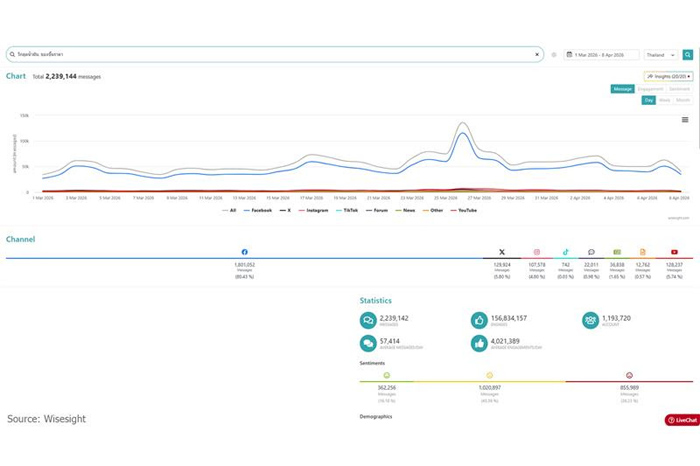The width and height of the screenshot is (700, 466).
Task: Click the positive sentiment smiley icon
Action: pos(387,375)
